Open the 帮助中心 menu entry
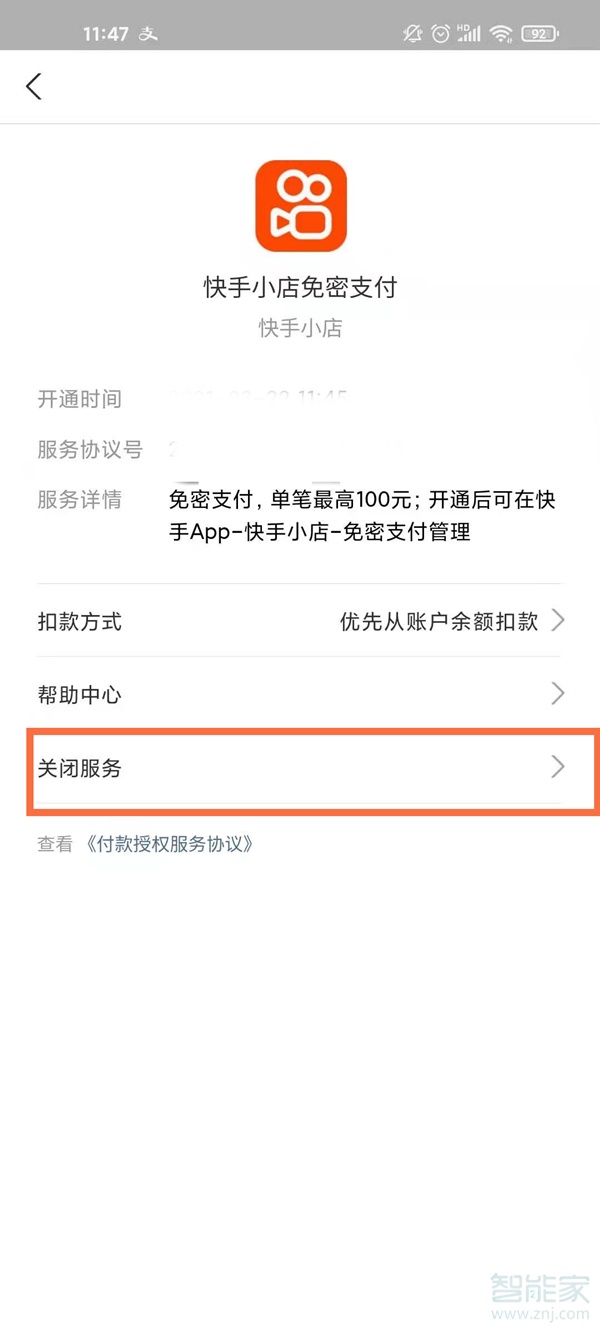This screenshot has width=600, height=1333. 80,695
